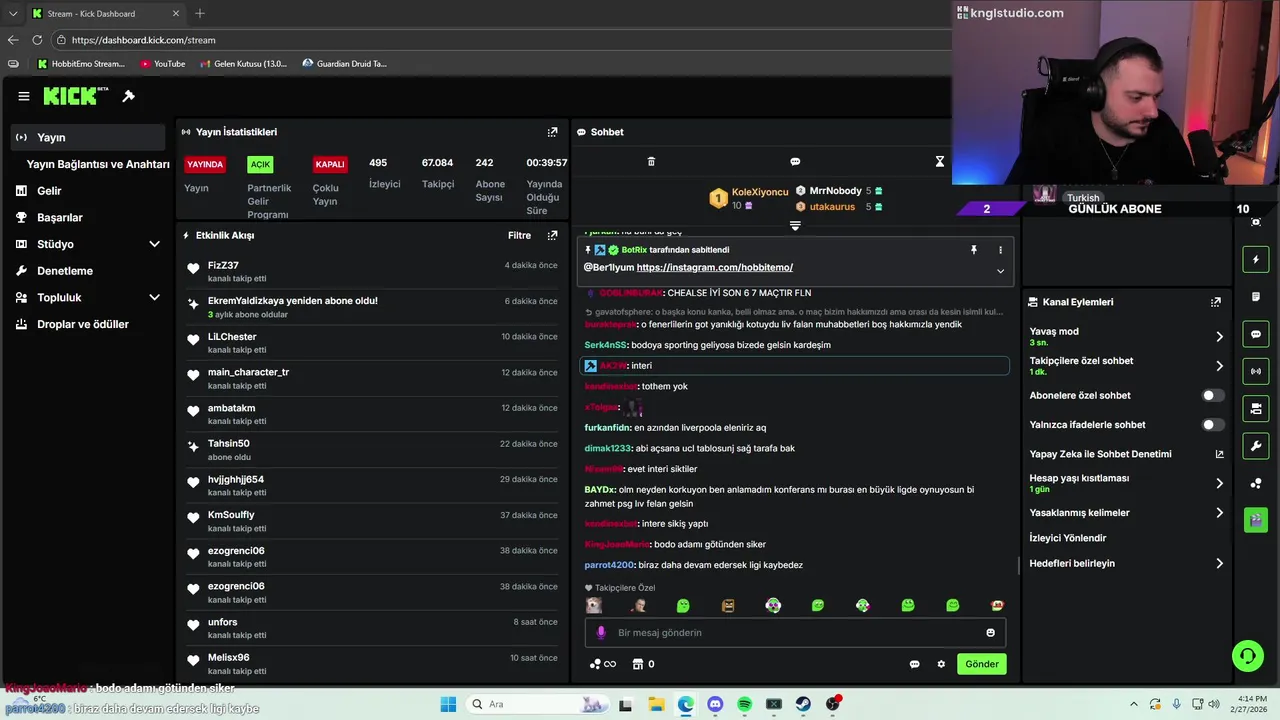Click the channel points infinity icon below chat
The image size is (1280, 720).
click(603, 664)
